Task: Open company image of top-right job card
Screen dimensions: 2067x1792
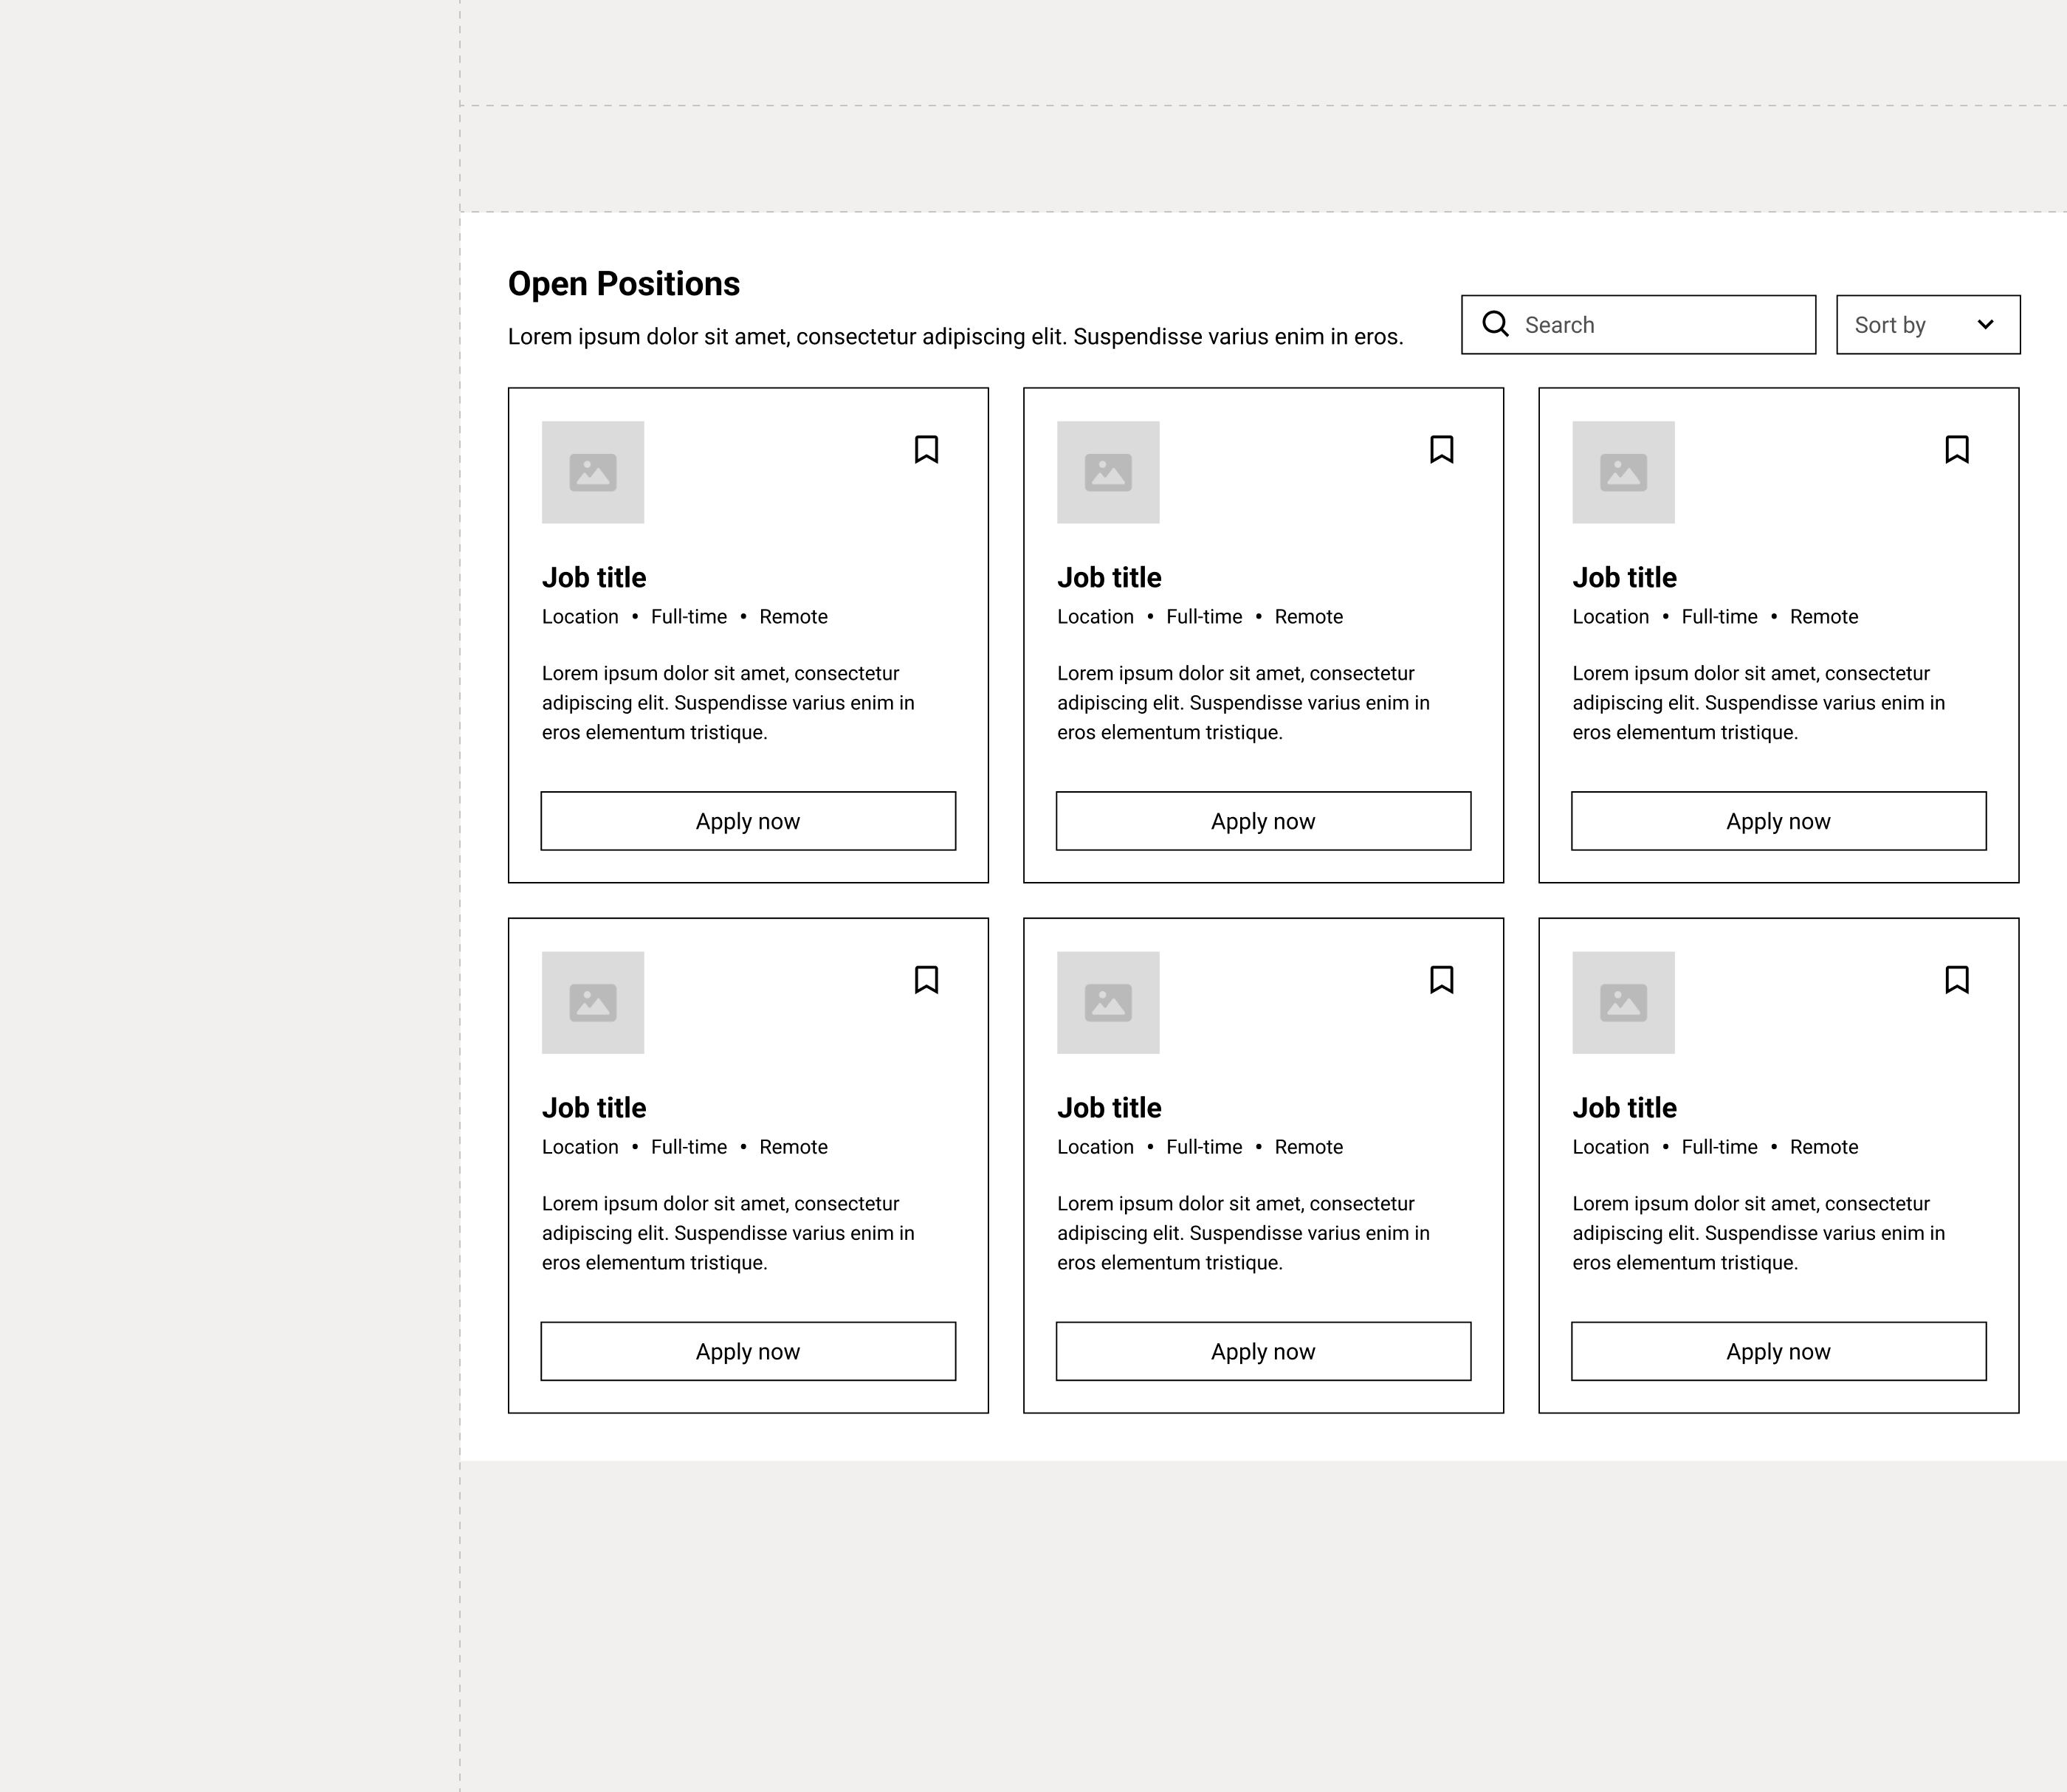Action: (1623, 472)
